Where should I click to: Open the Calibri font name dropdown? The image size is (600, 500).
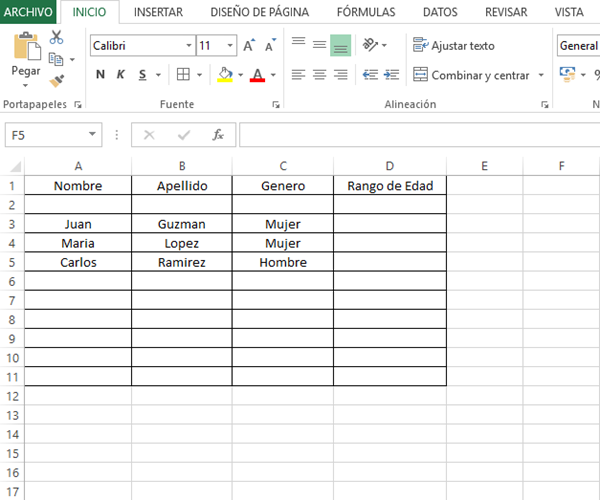[189, 46]
